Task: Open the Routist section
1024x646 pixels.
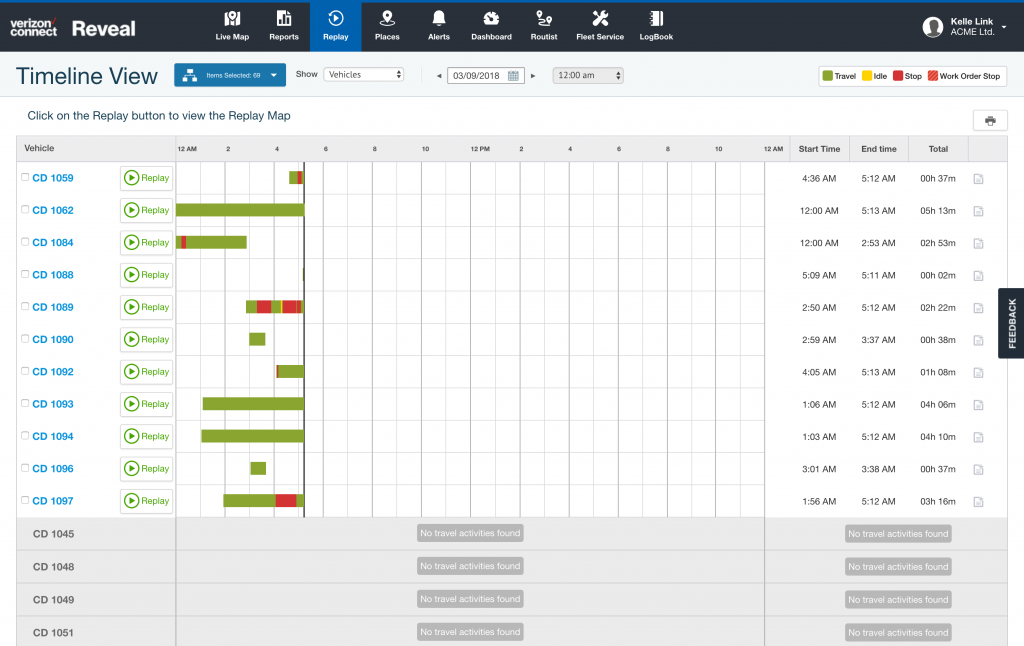Action: pyautogui.click(x=543, y=25)
